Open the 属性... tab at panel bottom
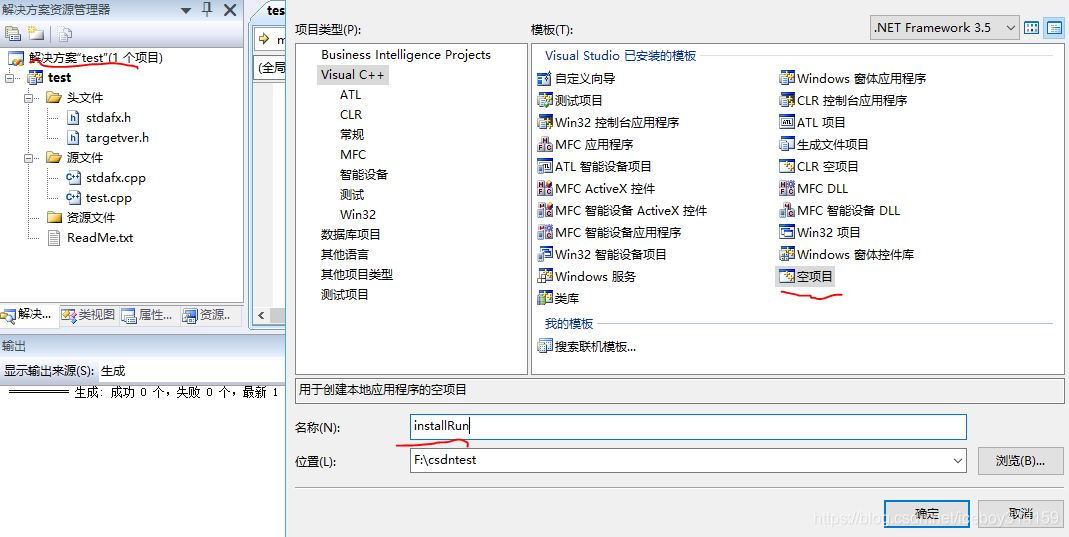Screen dimensions: 1069x537 [148, 315]
